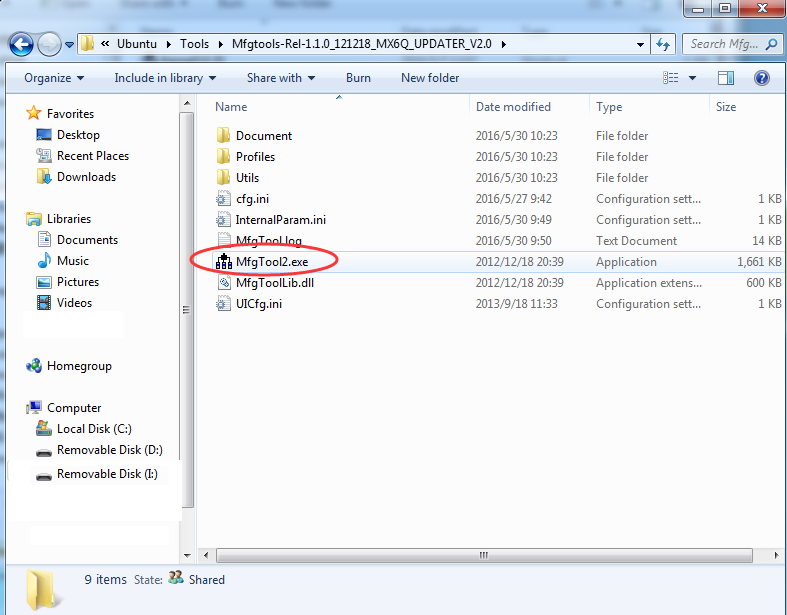Click the folder icon in address bar
The width and height of the screenshot is (787, 615).
87,44
